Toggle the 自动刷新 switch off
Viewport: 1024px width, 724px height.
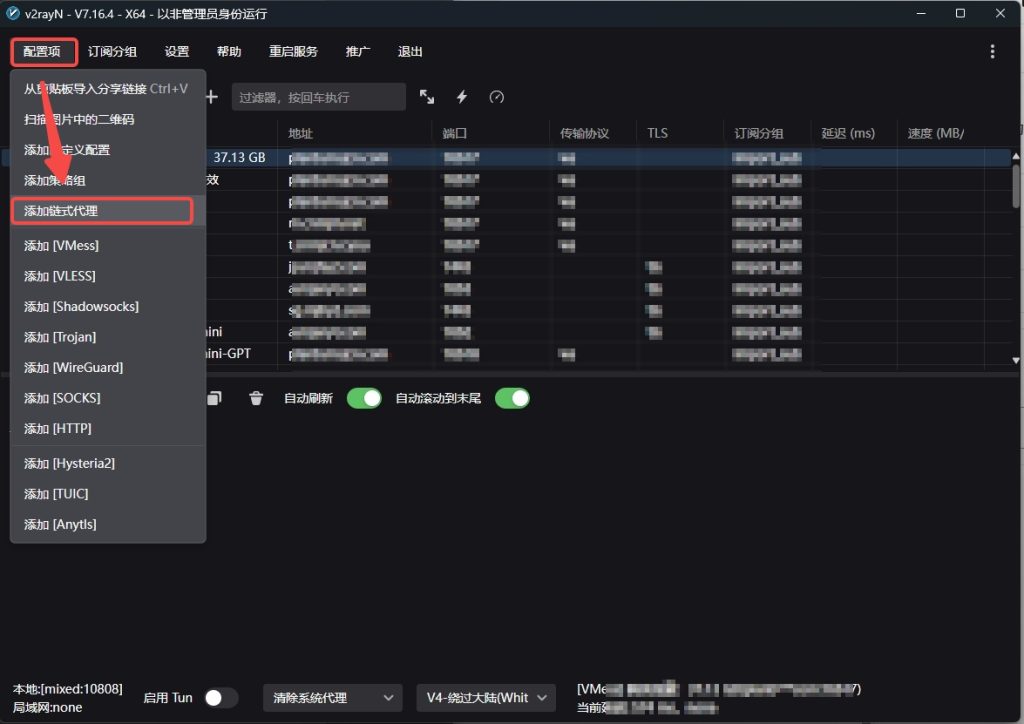pyautogui.click(x=364, y=398)
